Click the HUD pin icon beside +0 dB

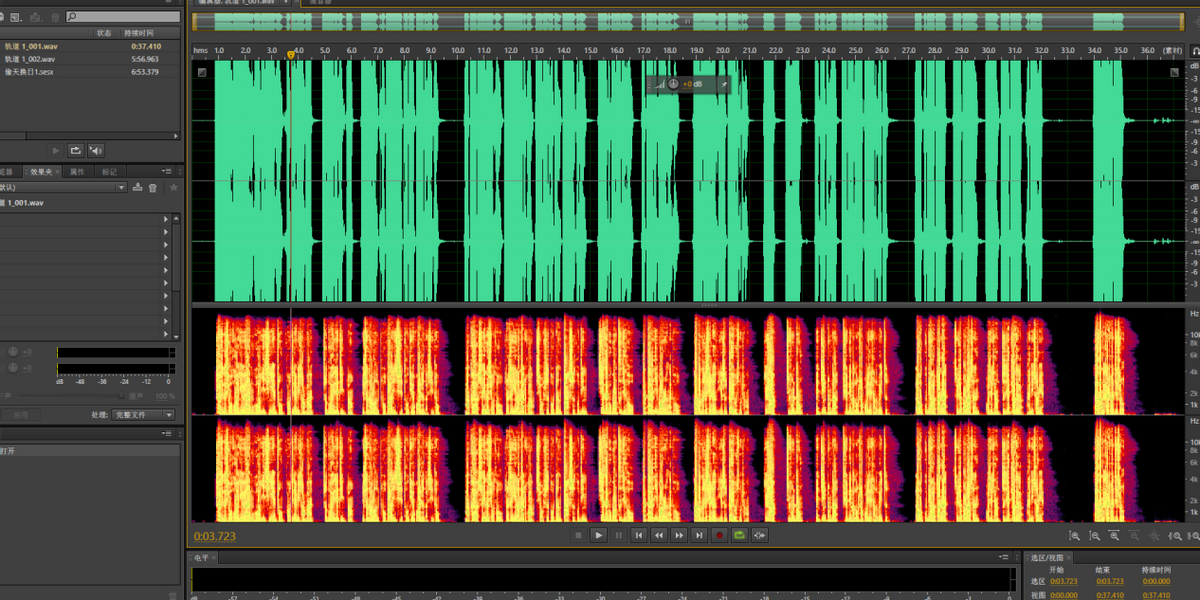tap(724, 85)
